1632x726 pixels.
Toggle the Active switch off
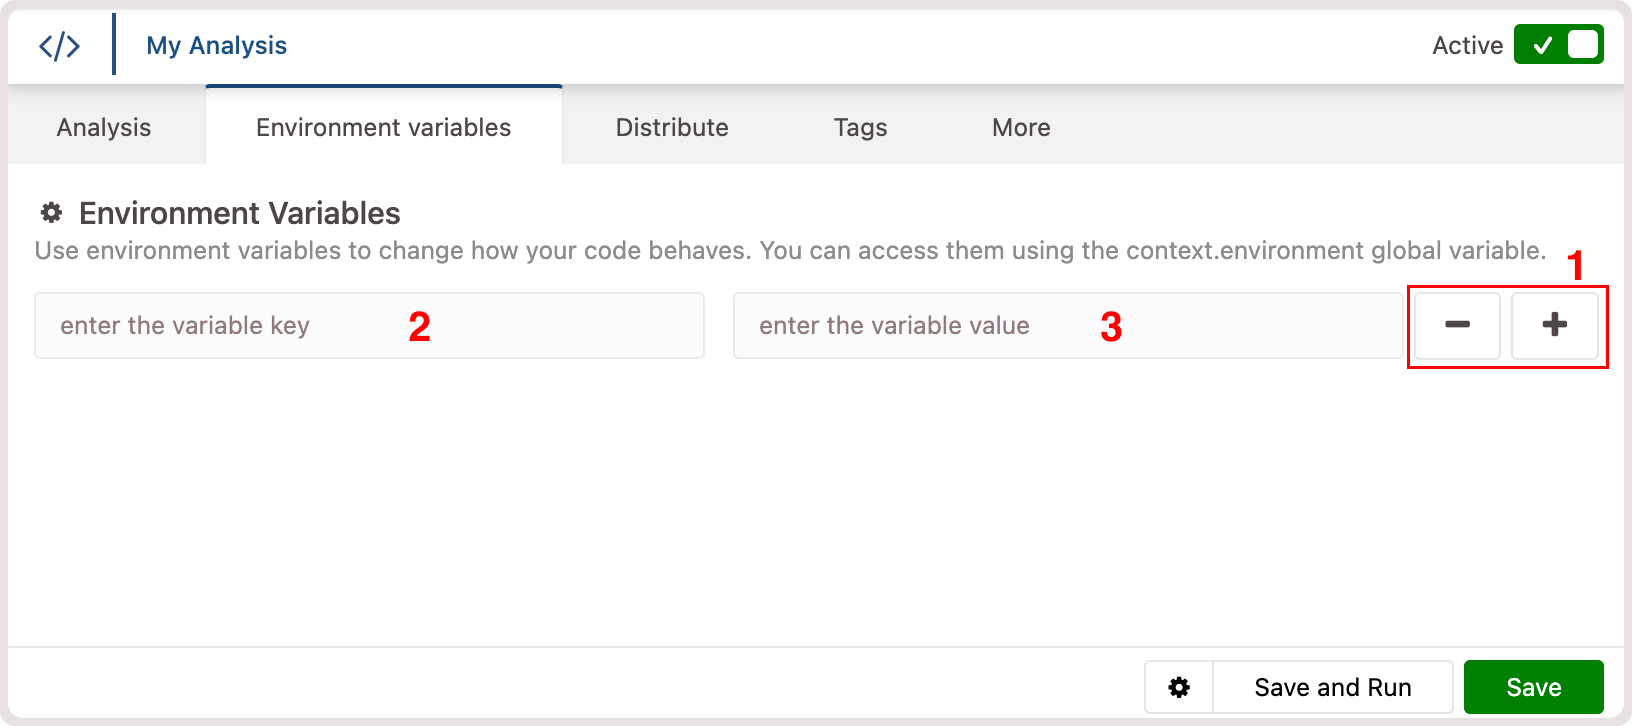[1558, 45]
